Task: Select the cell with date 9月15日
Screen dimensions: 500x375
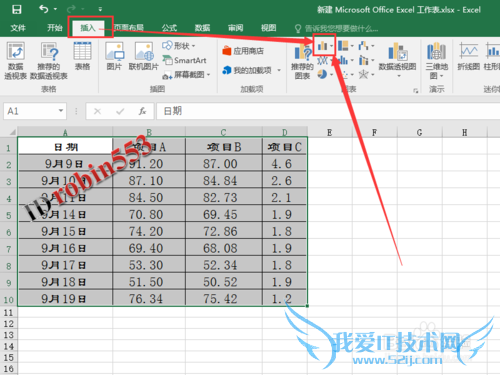Action: [x=65, y=231]
